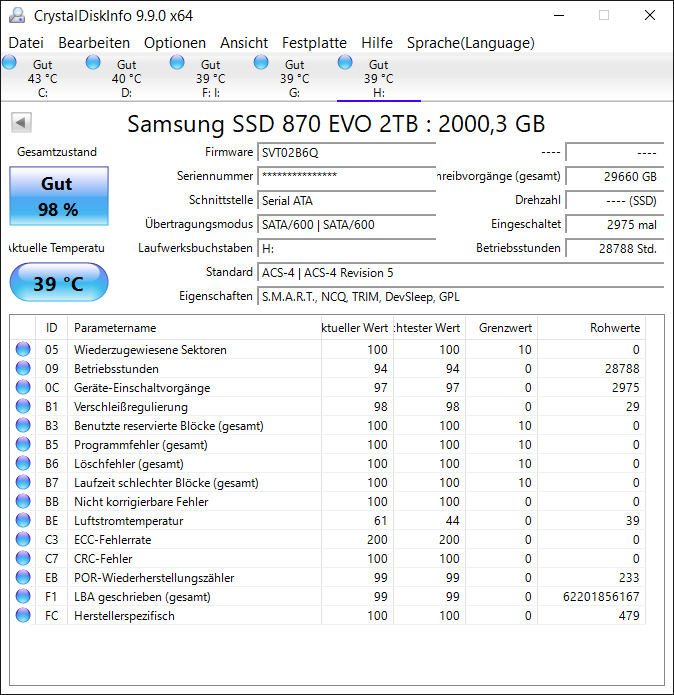Click the total writes value 29660 GB
Viewport: 674px width, 695px height.
click(x=615, y=176)
